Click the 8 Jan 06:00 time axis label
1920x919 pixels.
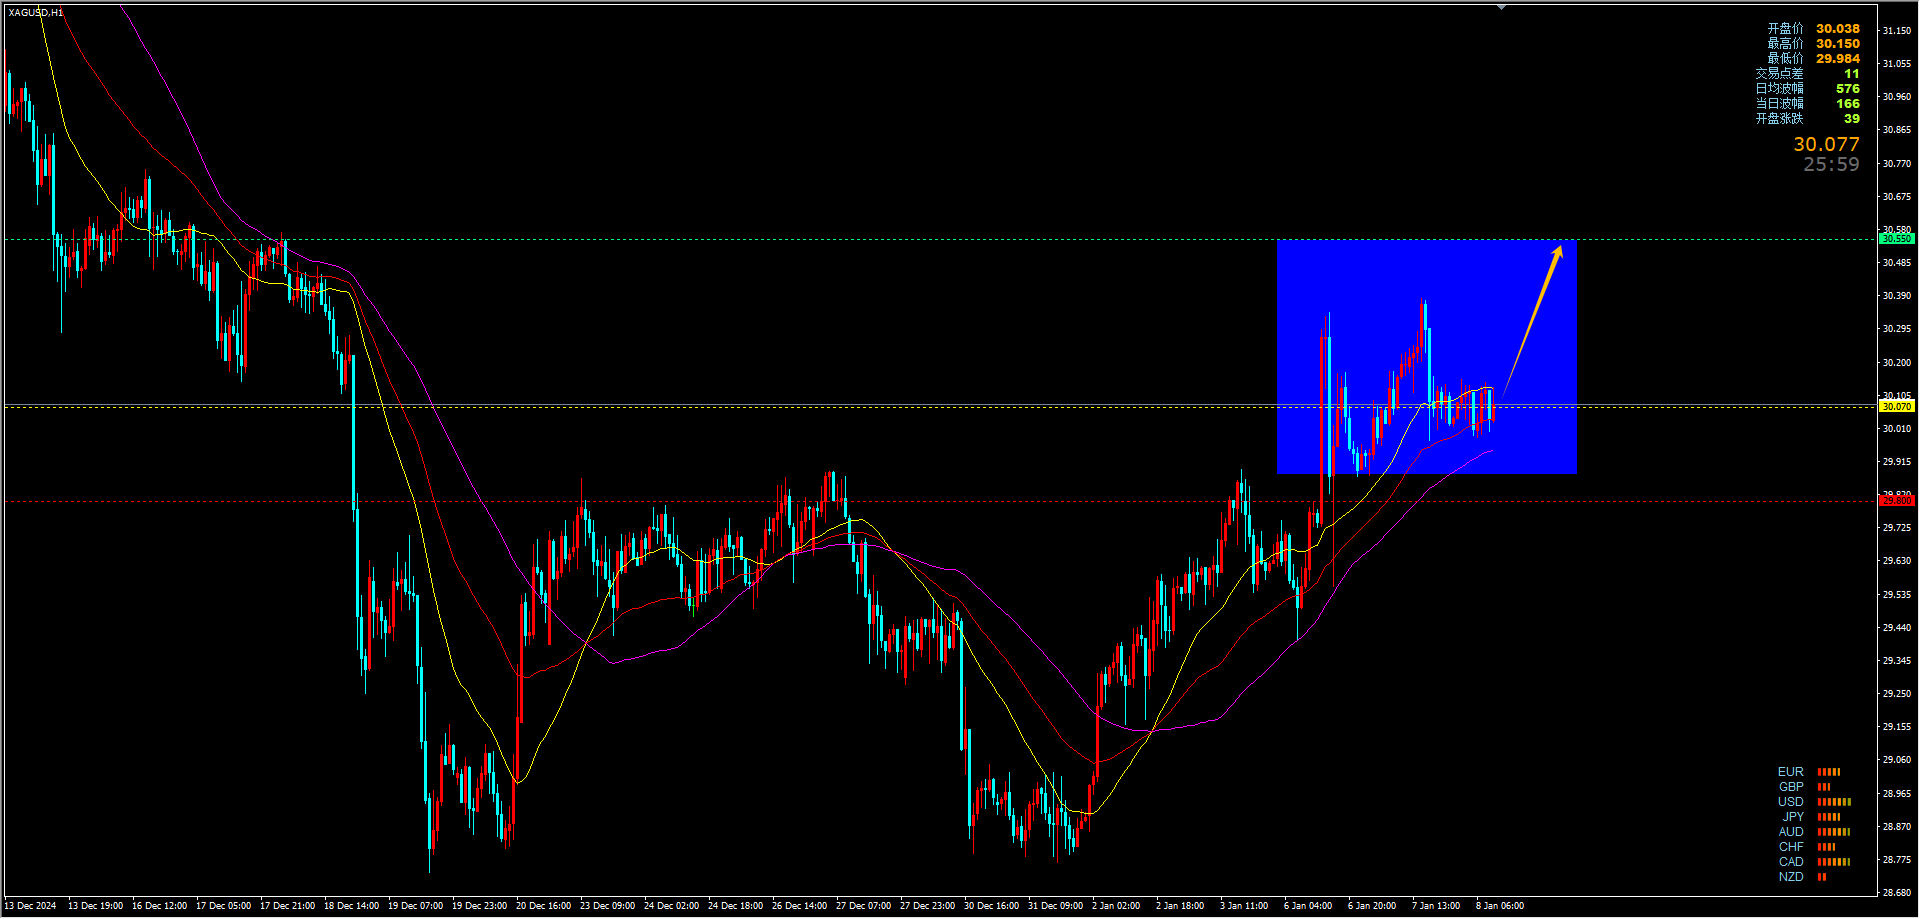pos(1500,906)
